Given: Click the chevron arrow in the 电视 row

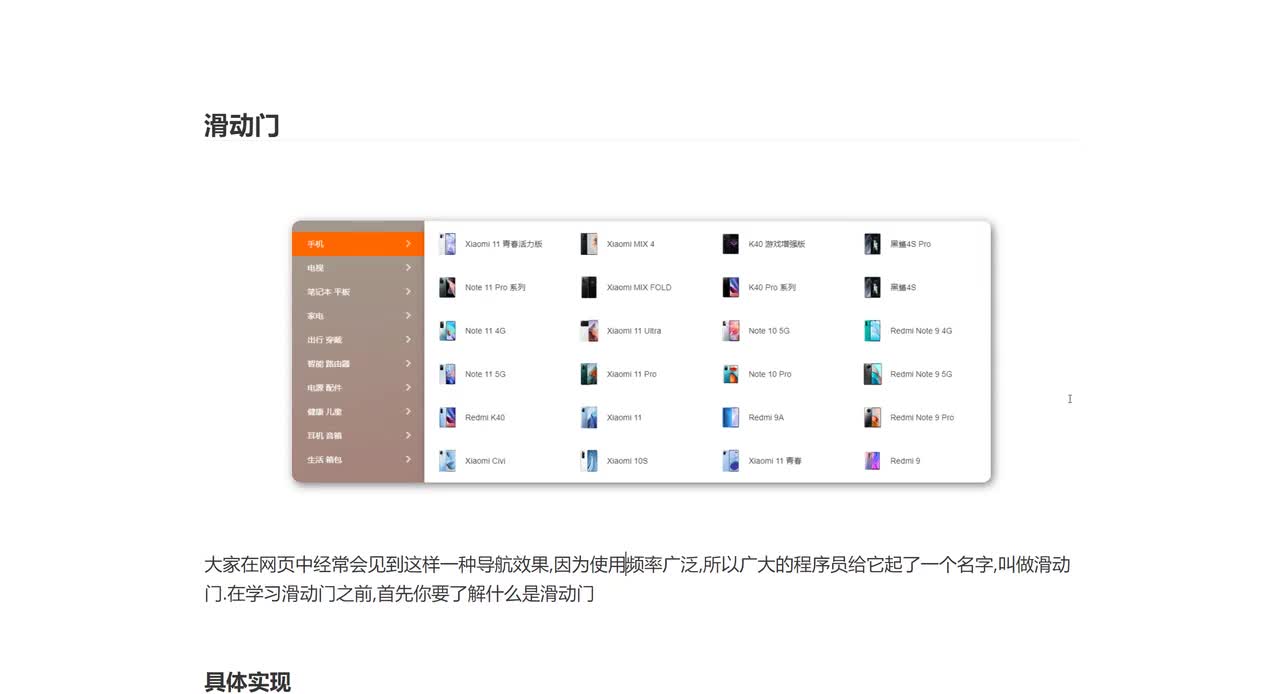Looking at the screenshot, I should 408,268.
